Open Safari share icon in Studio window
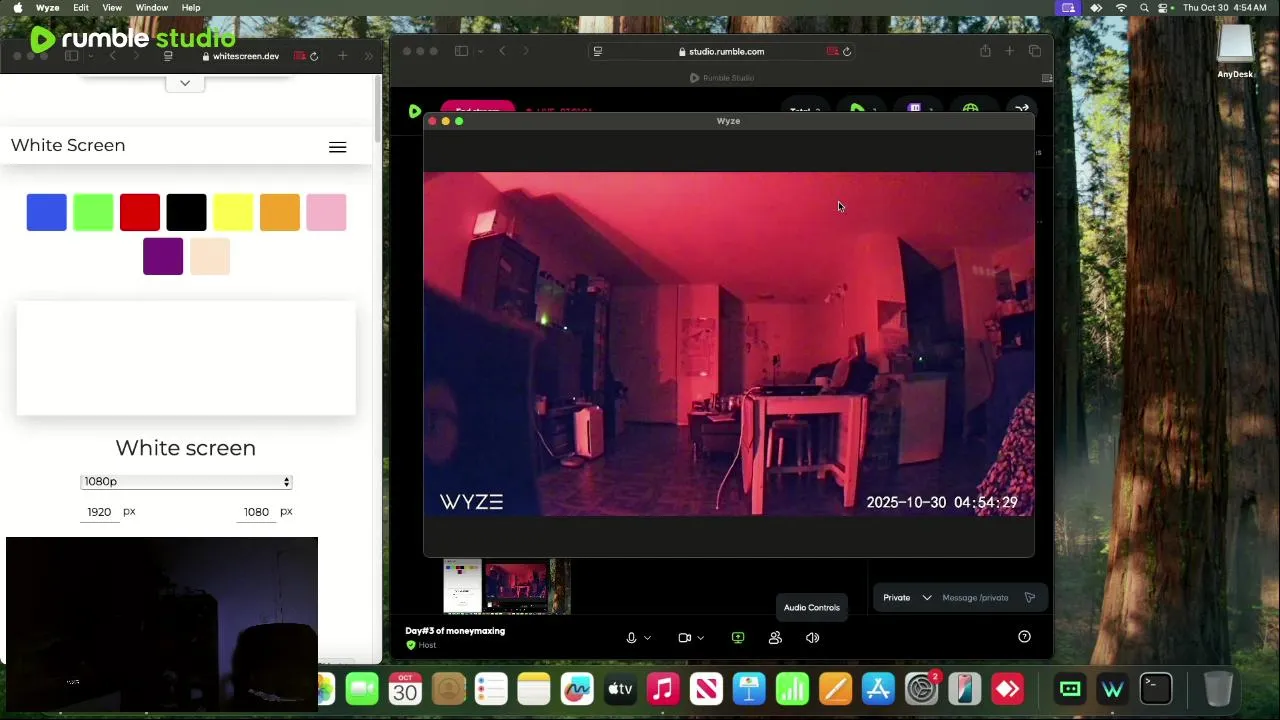Viewport: 1280px width, 720px height. pos(985,51)
